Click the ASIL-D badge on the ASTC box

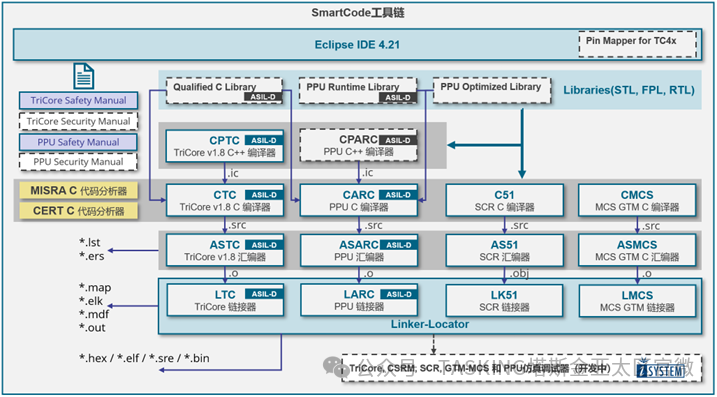click(x=264, y=244)
